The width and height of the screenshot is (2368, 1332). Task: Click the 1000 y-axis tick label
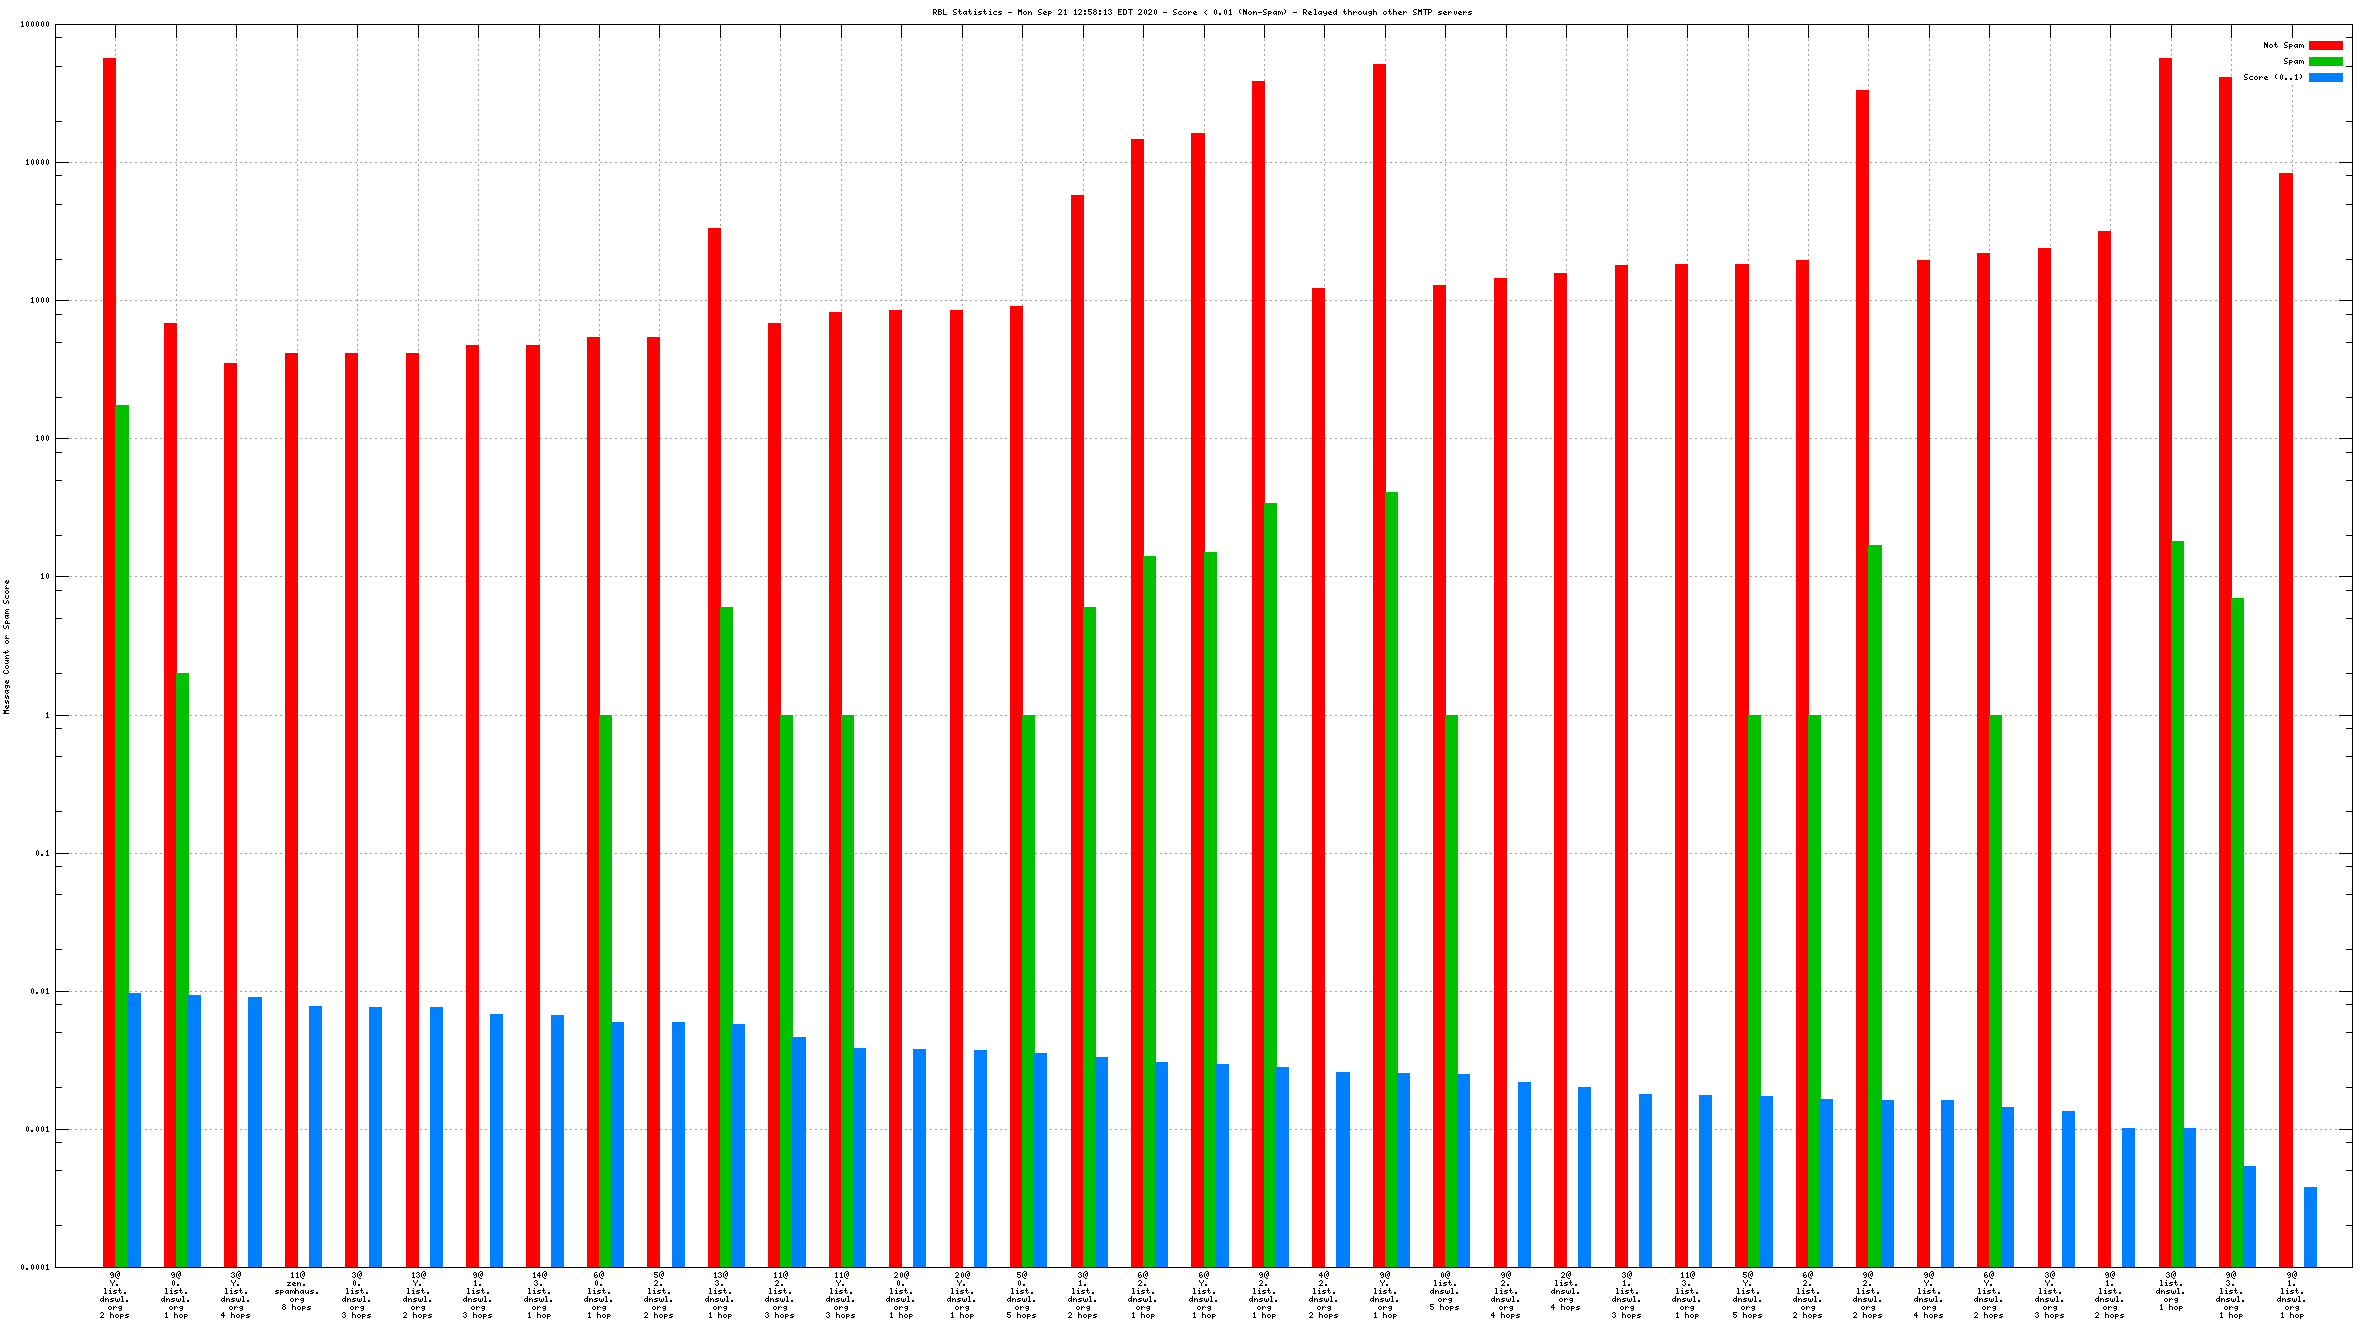(39, 300)
